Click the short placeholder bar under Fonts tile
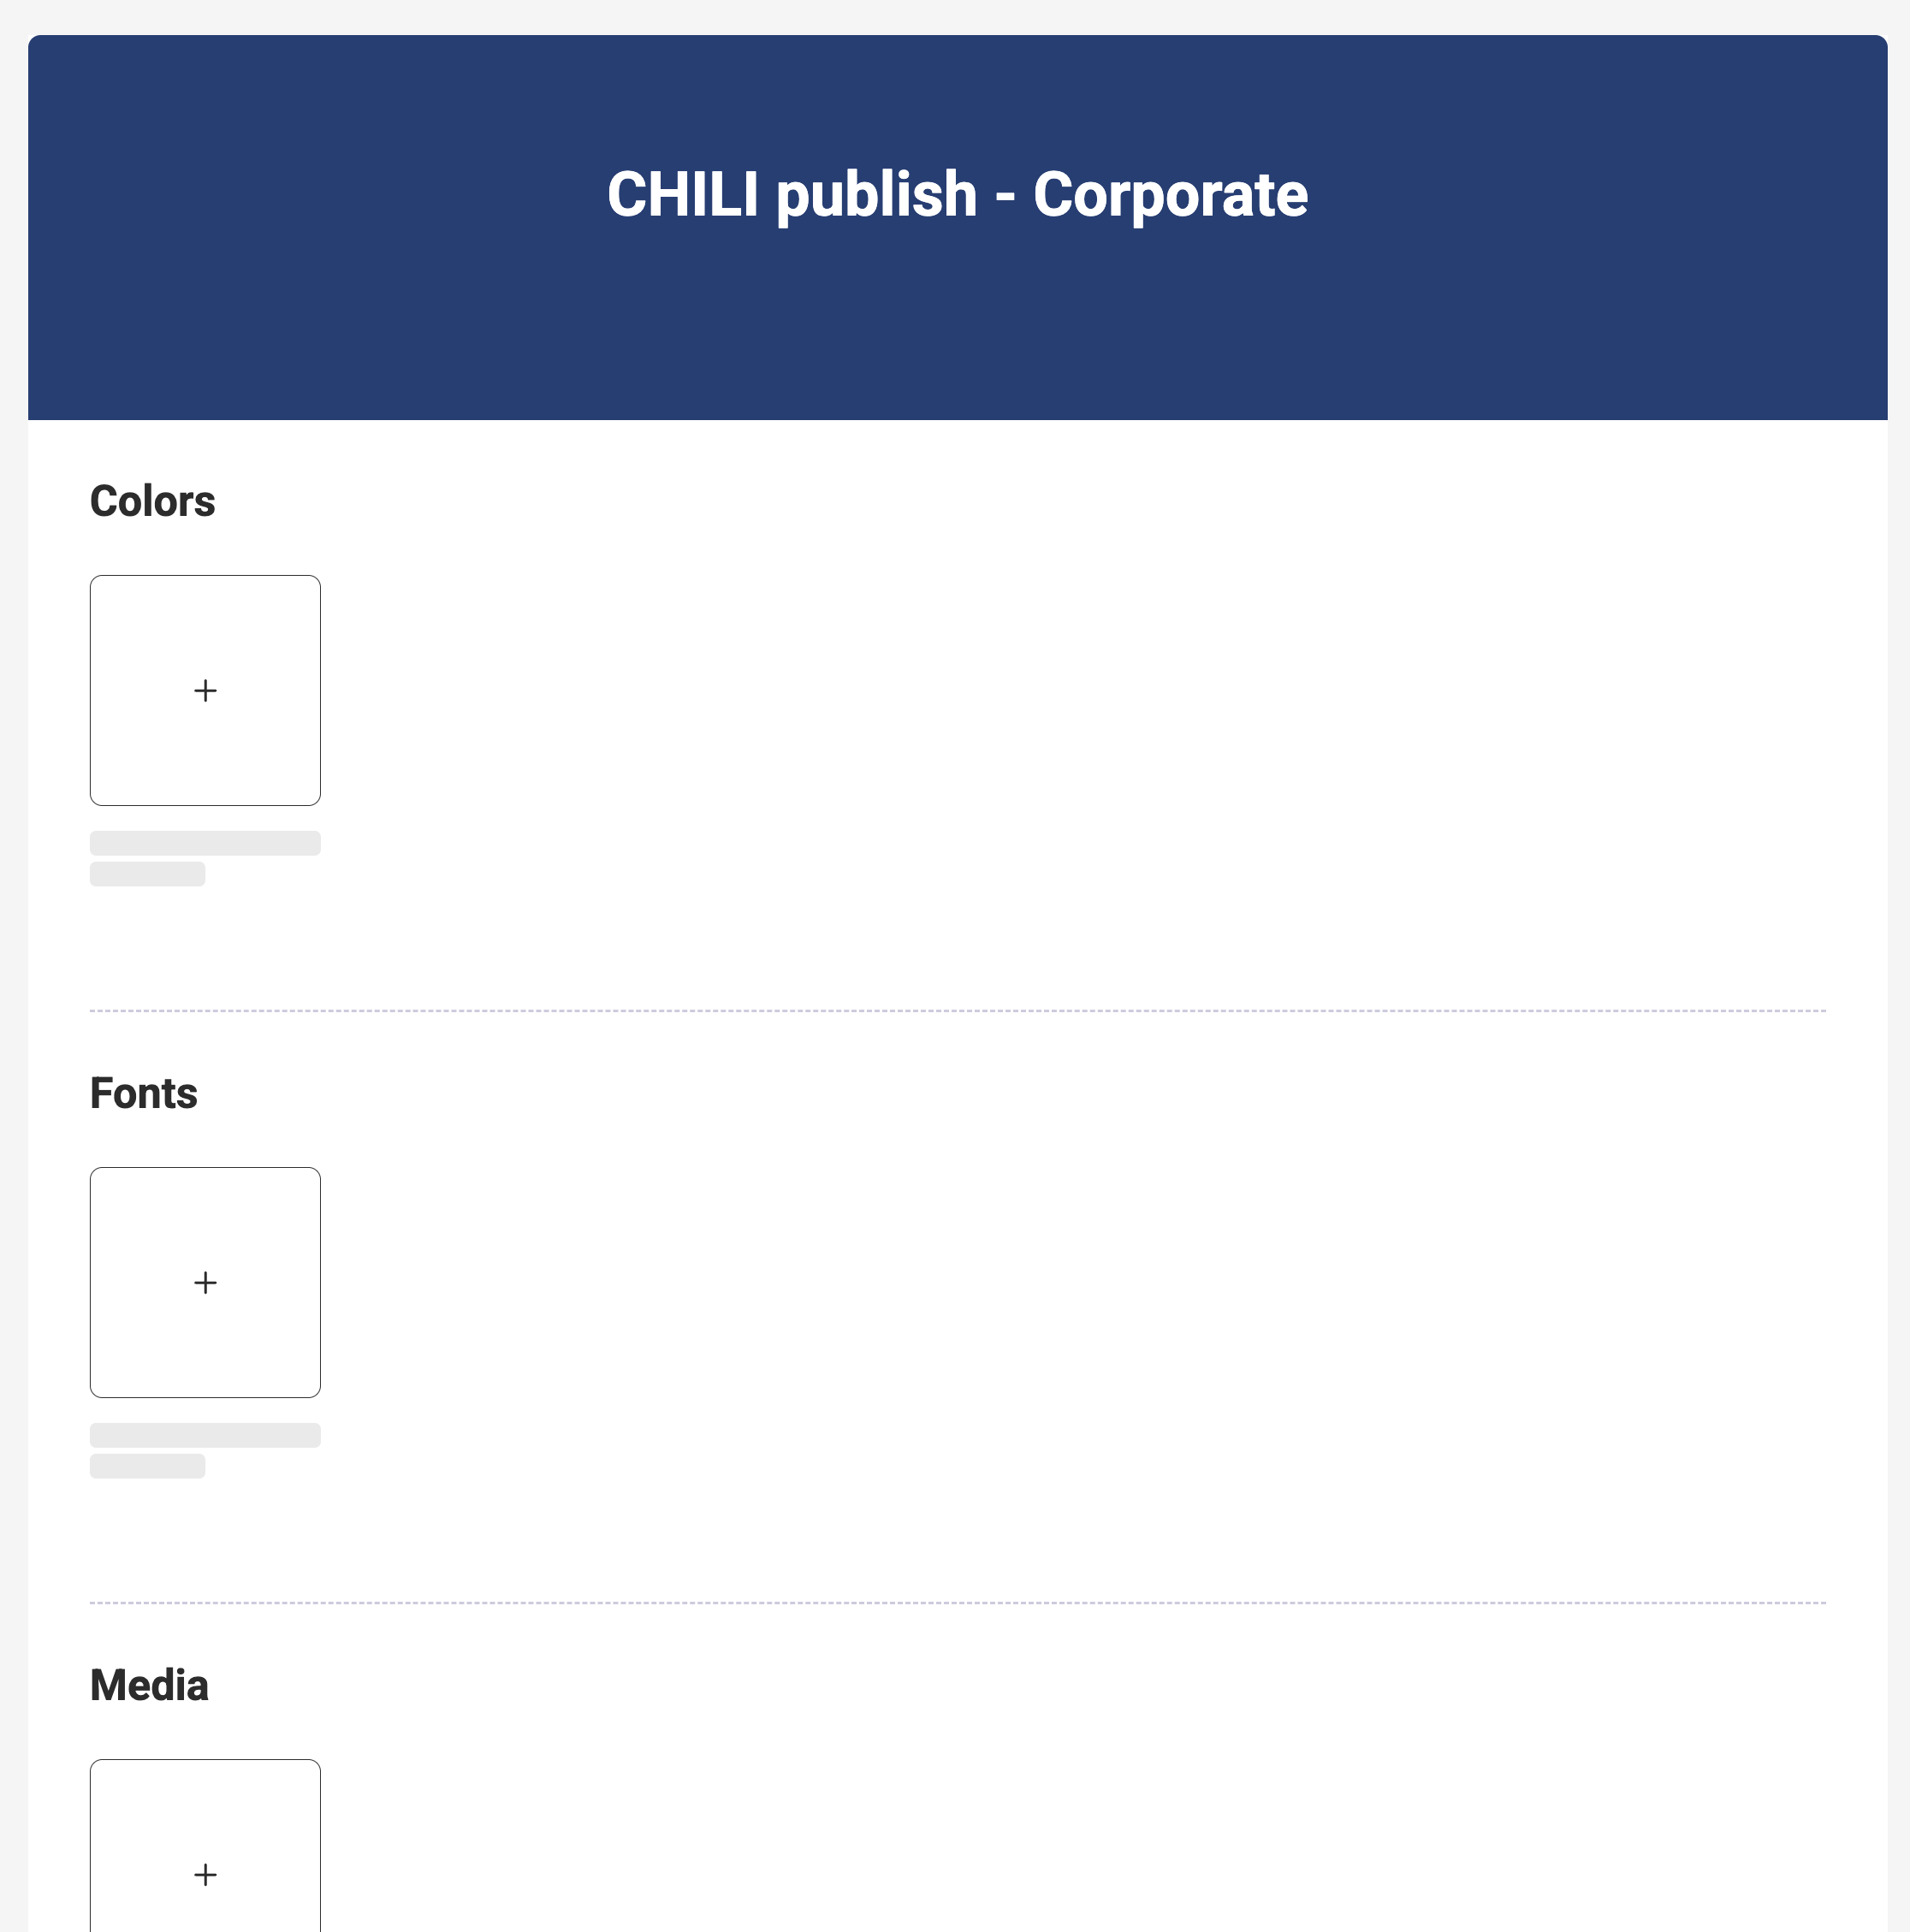The width and height of the screenshot is (1910, 1932). click(147, 1466)
